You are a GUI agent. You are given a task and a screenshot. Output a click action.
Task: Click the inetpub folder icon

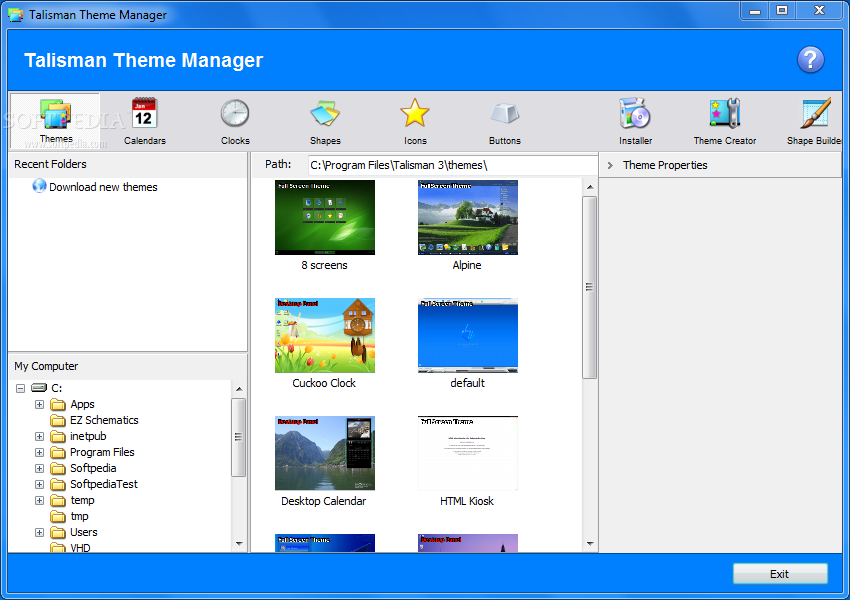tap(58, 436)
